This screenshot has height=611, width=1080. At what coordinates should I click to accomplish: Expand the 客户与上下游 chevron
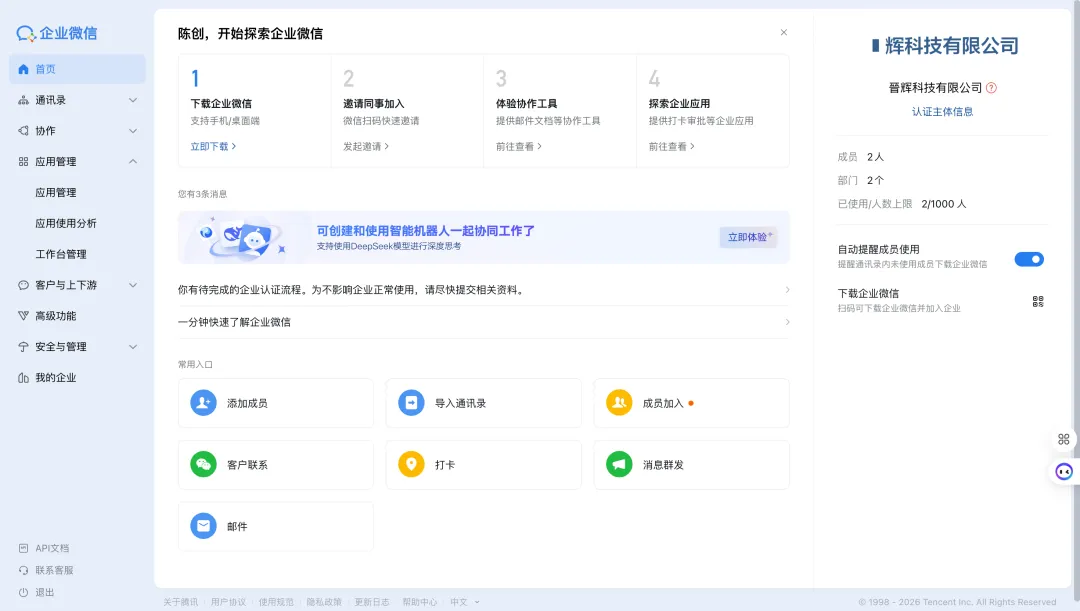[133, 284]
